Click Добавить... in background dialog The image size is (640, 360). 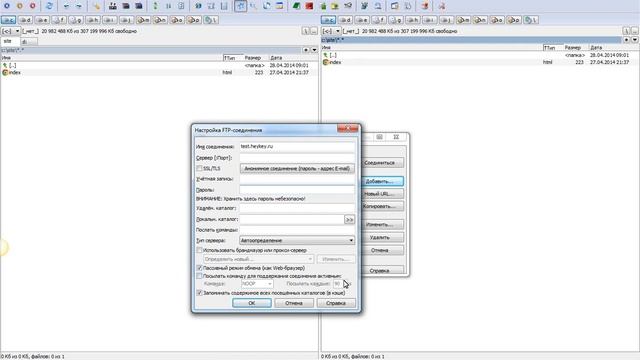[382, 181]
